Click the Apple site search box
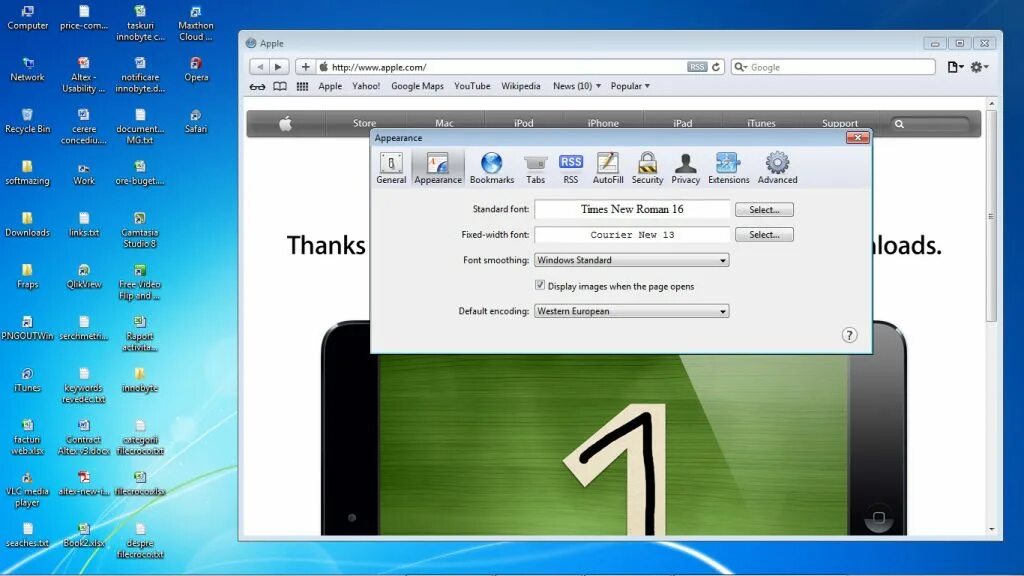 point(931,124)
